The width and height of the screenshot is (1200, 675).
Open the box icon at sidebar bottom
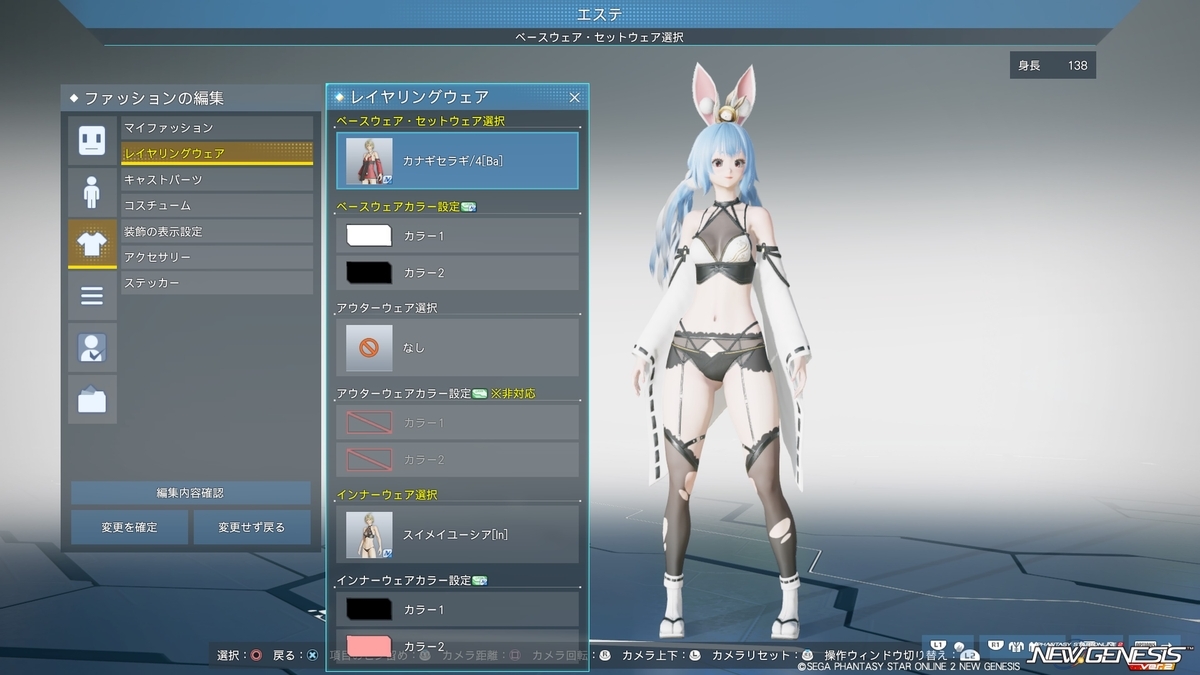92,399
